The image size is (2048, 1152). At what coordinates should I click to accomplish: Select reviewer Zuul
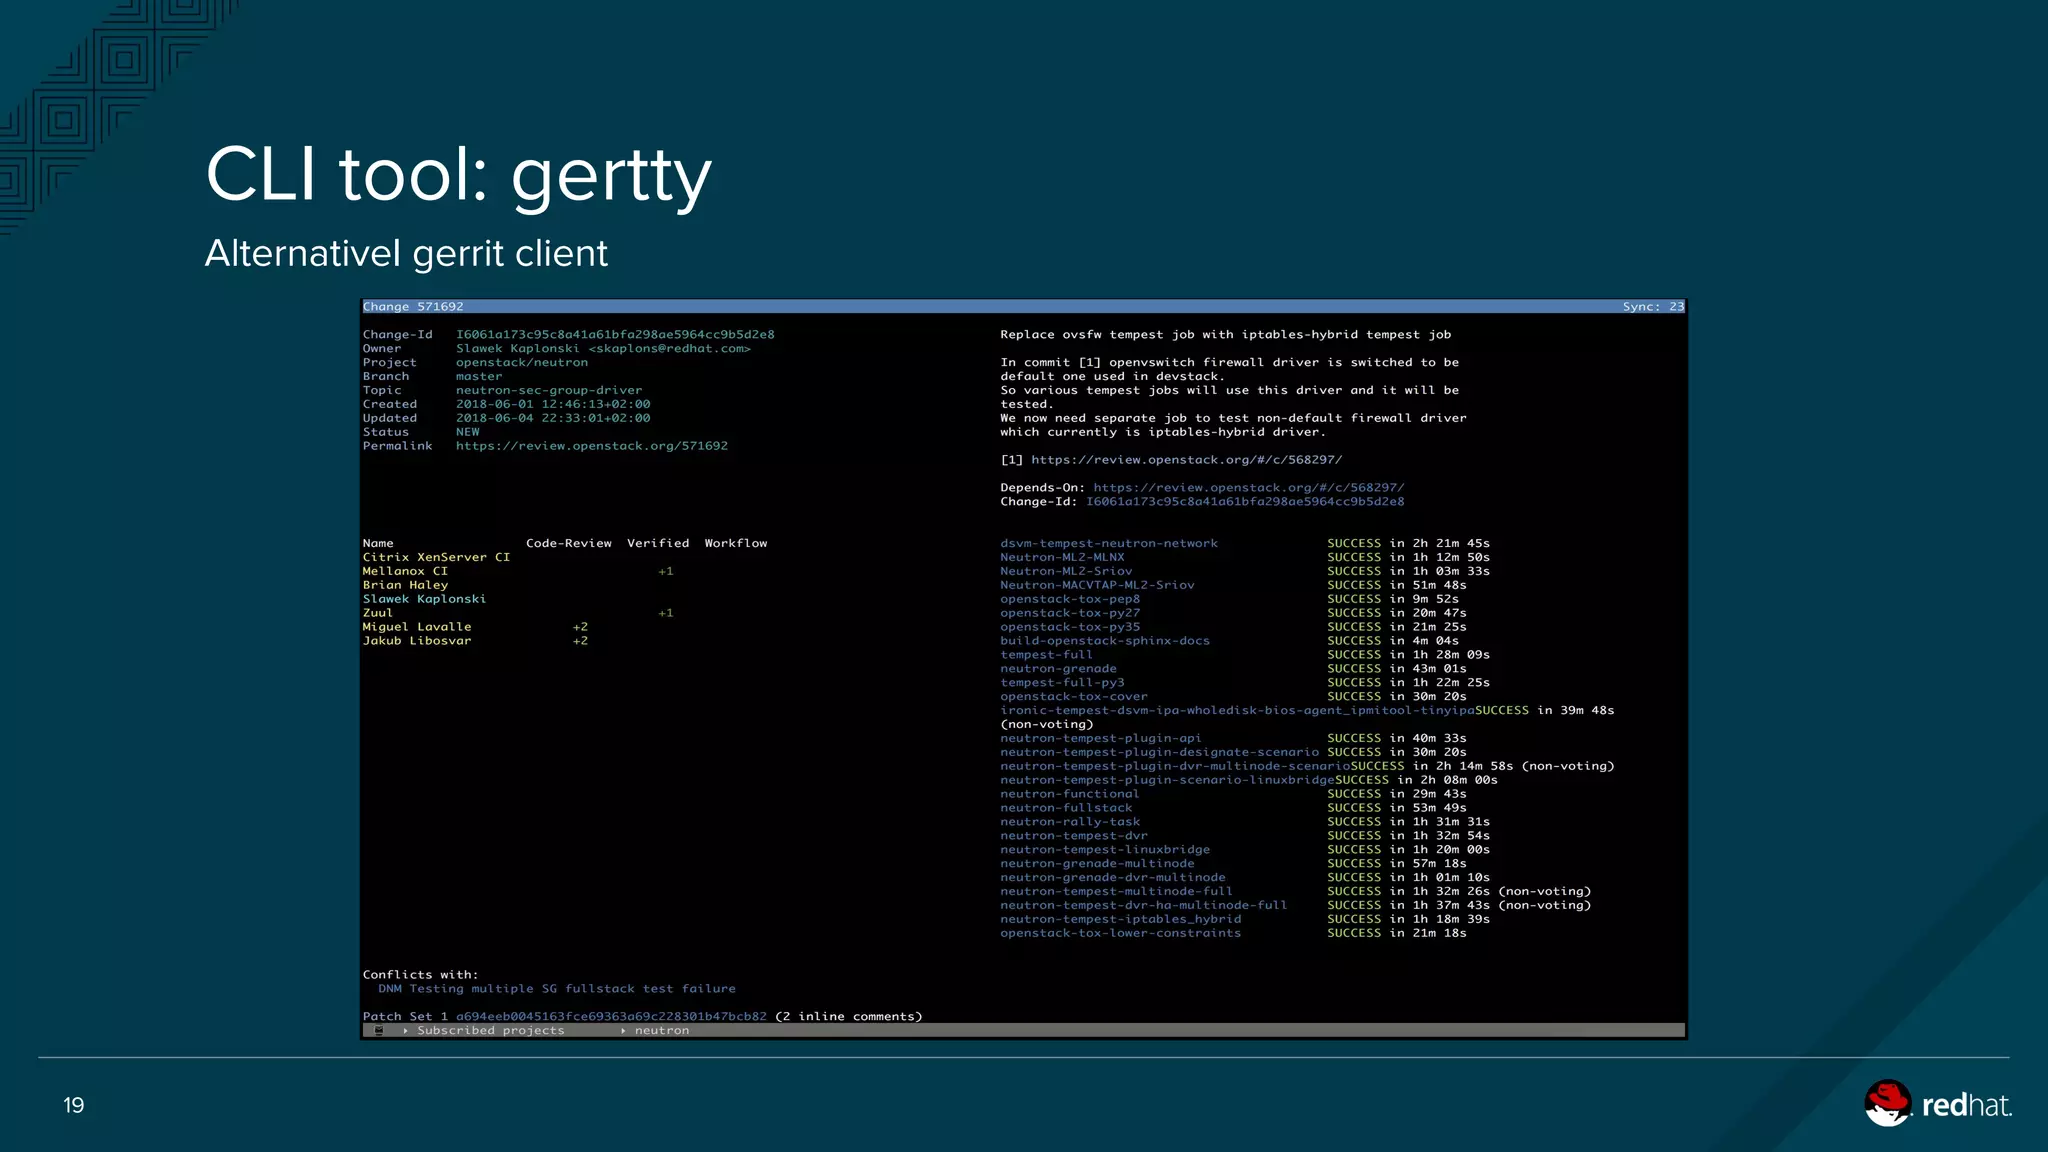(378, 614)
